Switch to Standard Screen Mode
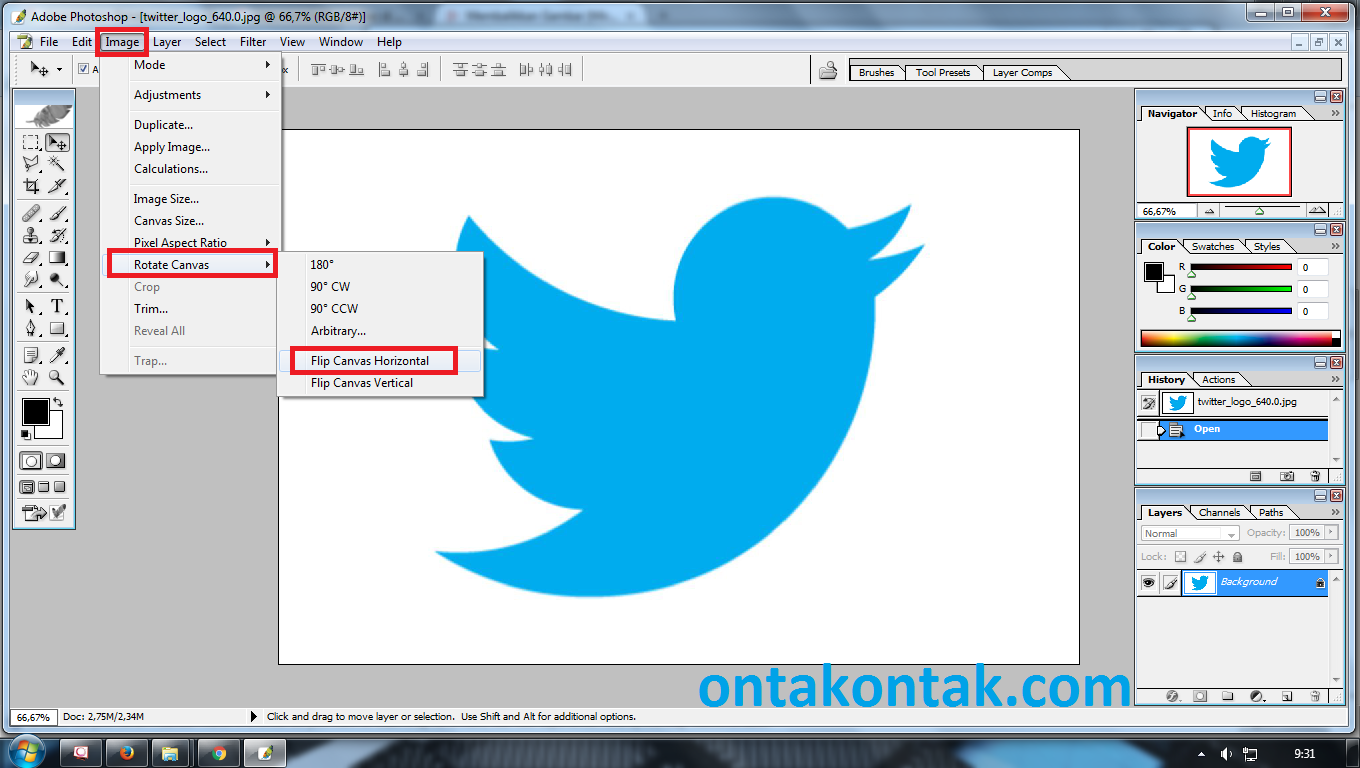Viewport: 1360px width, 768px height. click(26, 487)
